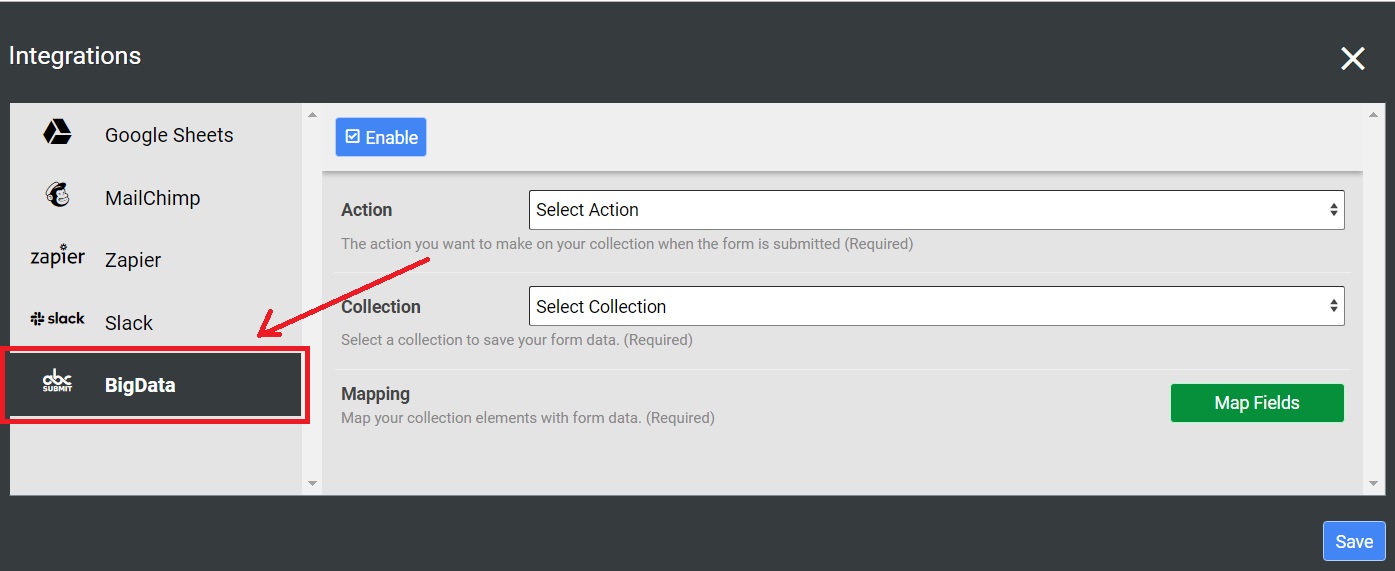The height and width of the screenshot is (571, 1395).
Task: Click the abc Submit BigData icon
Action: point(57,381)
